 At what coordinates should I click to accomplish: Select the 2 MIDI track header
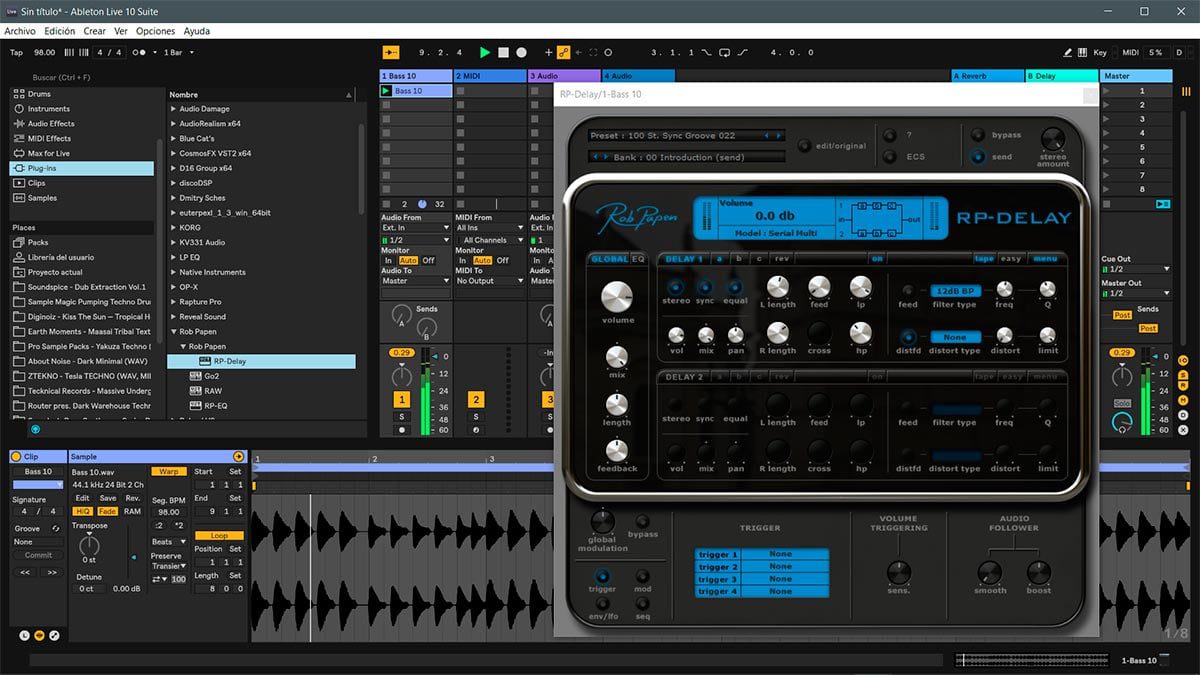tap(490, 75)
